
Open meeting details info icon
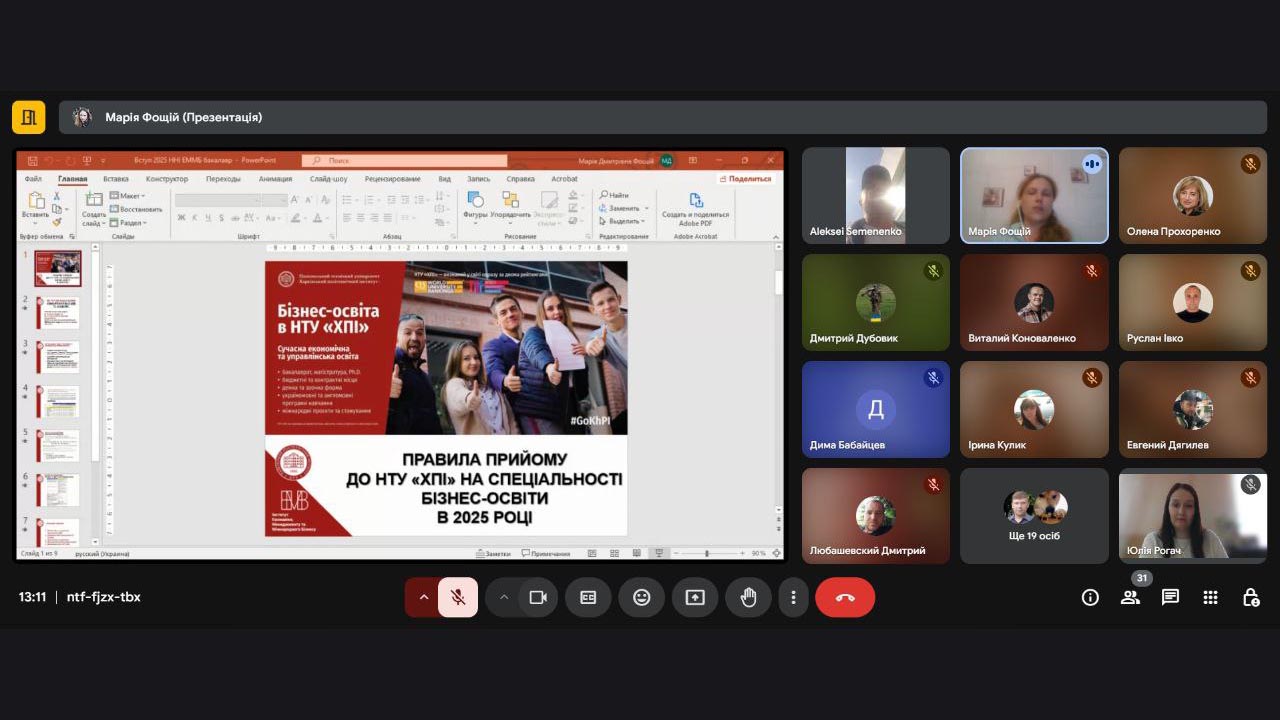coord(1090,597)
